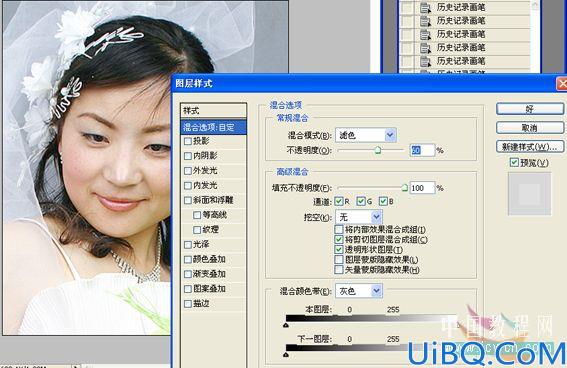The height and width of the screenshot is (368, 567).
Task: Click the 不透明度 opacity slider handle
Action: pos(378,150)
